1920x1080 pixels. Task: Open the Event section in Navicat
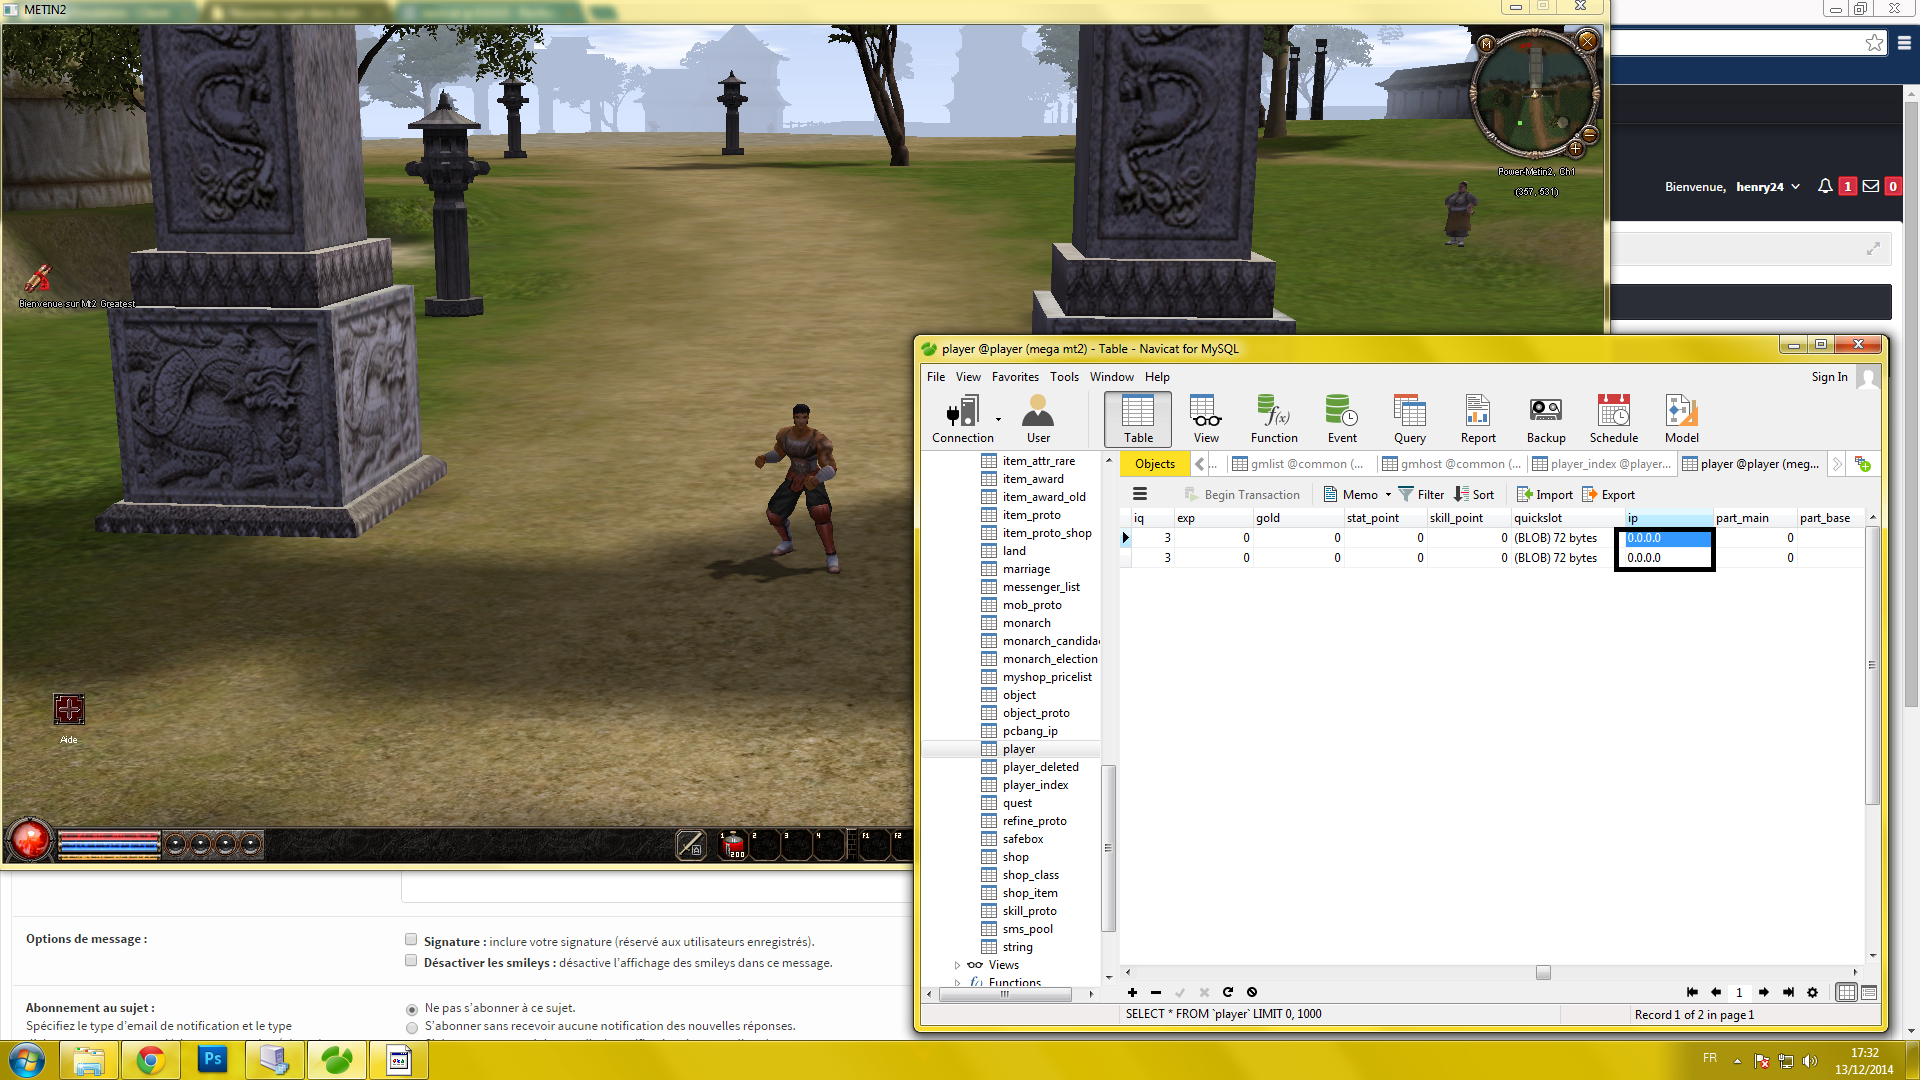1342,419
